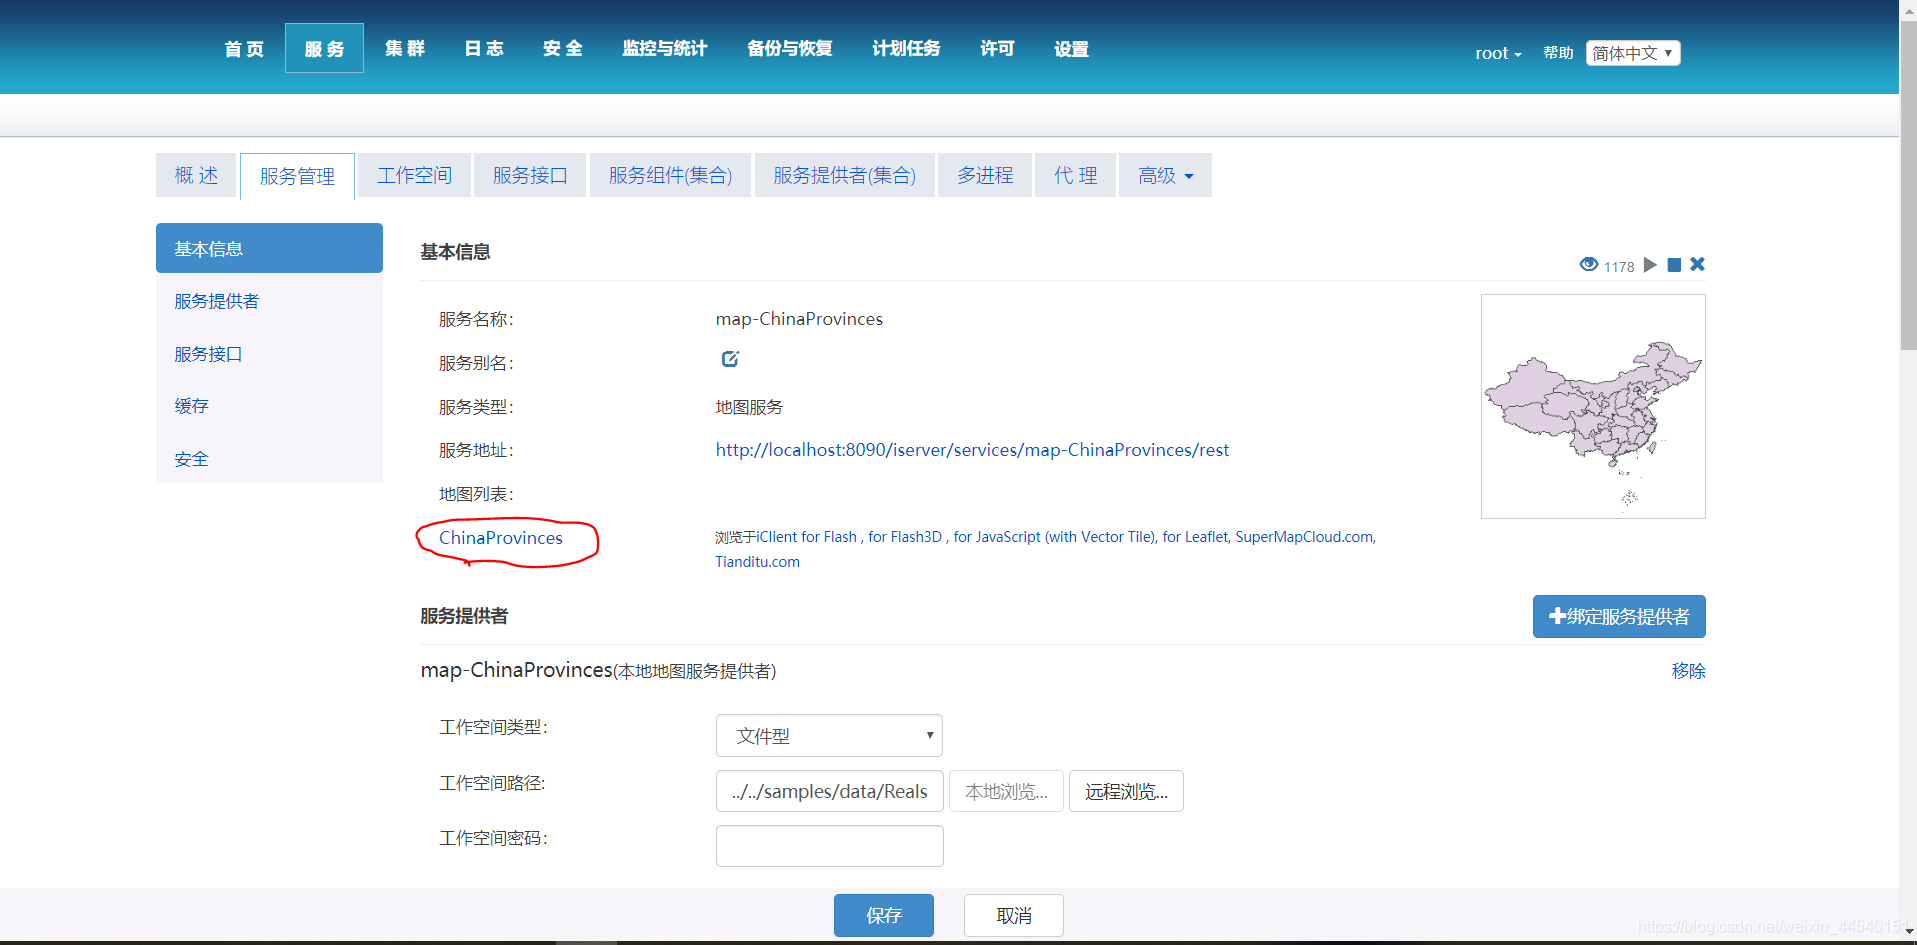Screen dimensions: 1917x945
Task: Switch to the 概述 tab
Action: [x=196, y=175]
